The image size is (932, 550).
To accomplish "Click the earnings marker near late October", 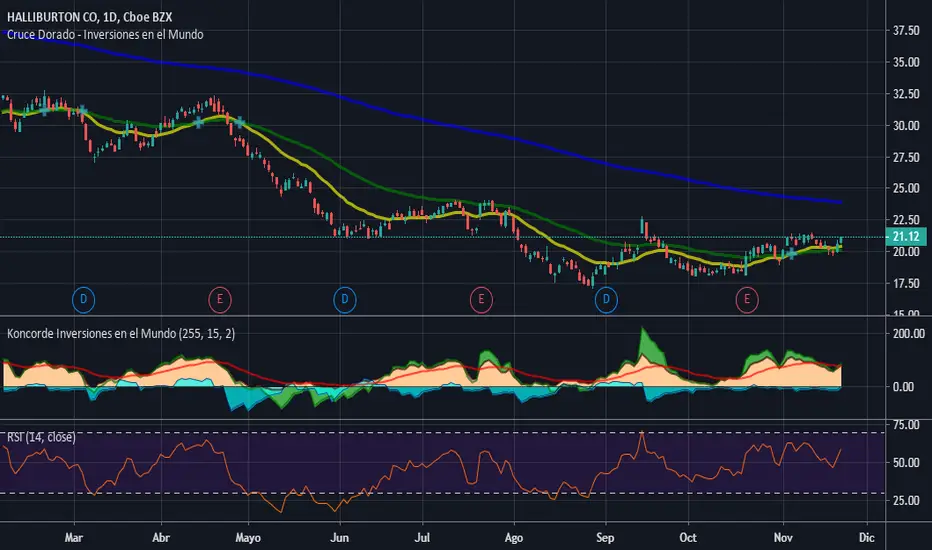I will coord(747,299).
